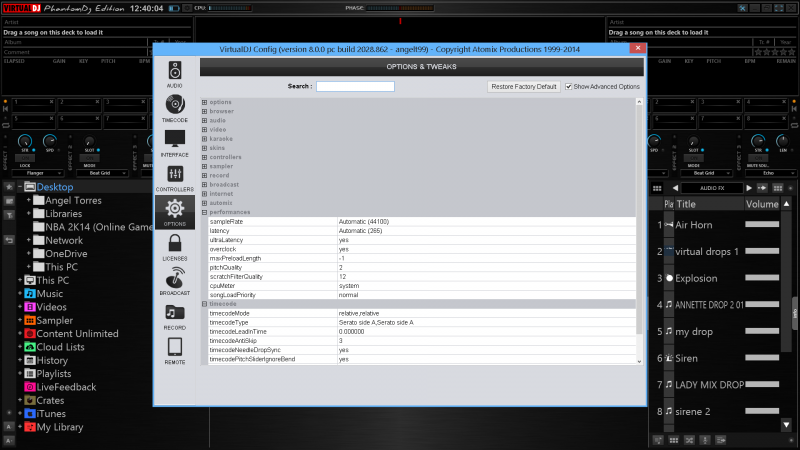800x450 pixels.
Task: Open Cloud Lists in browser tree
Action: tap(60, 347)
